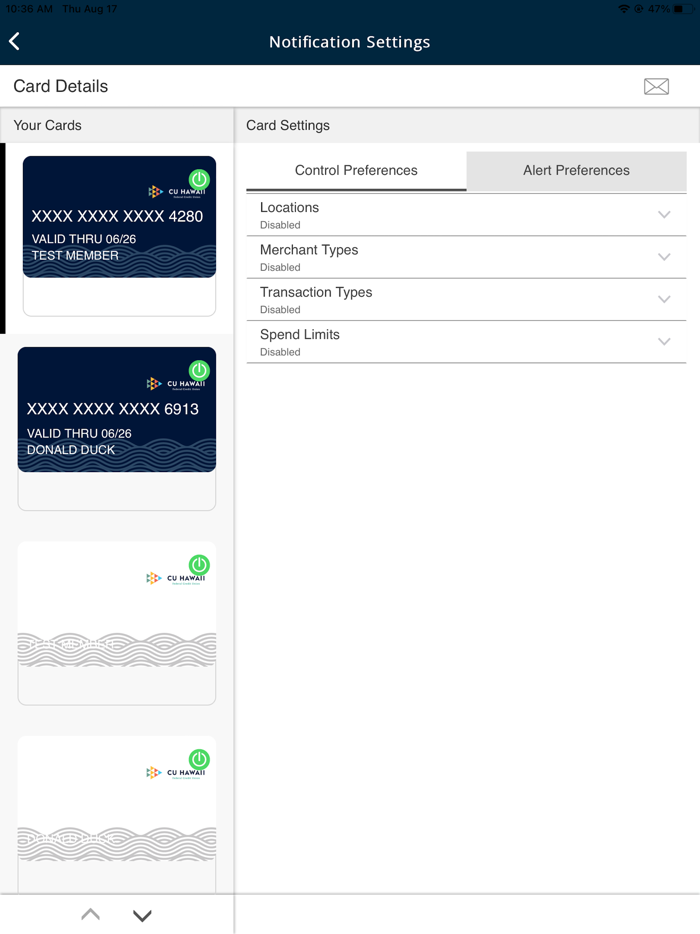Click XXXX XXXX XXXX 4280 card number

(117, 216)
